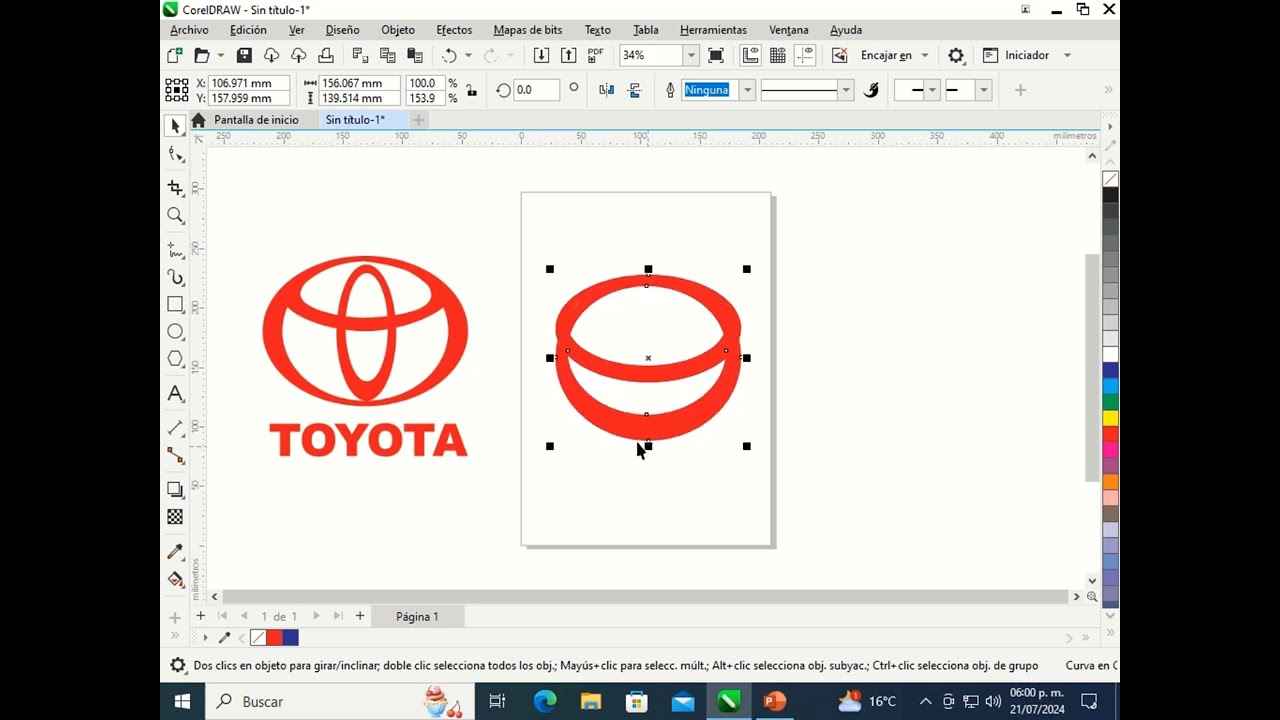Click the red swatch in palette

[x=1111, y=434]
